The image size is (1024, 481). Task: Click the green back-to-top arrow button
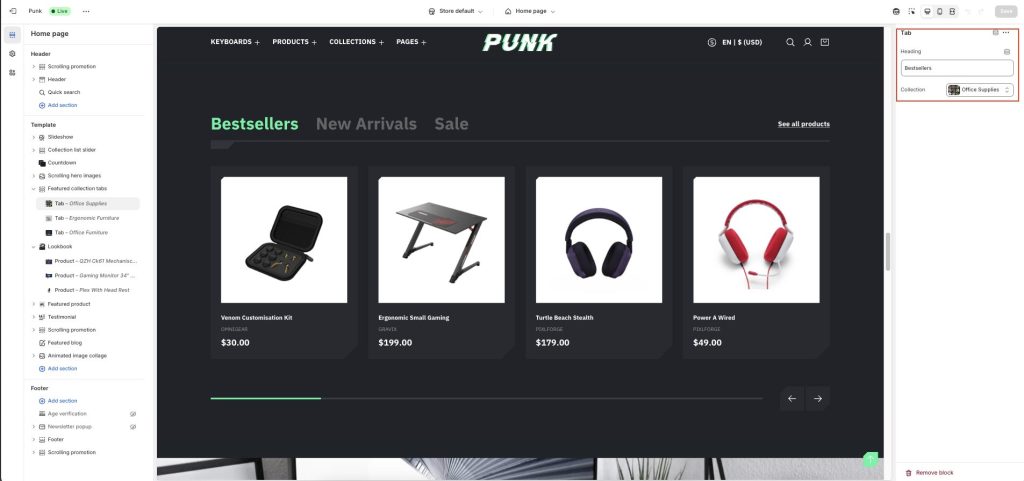click(x=870, y=459)
